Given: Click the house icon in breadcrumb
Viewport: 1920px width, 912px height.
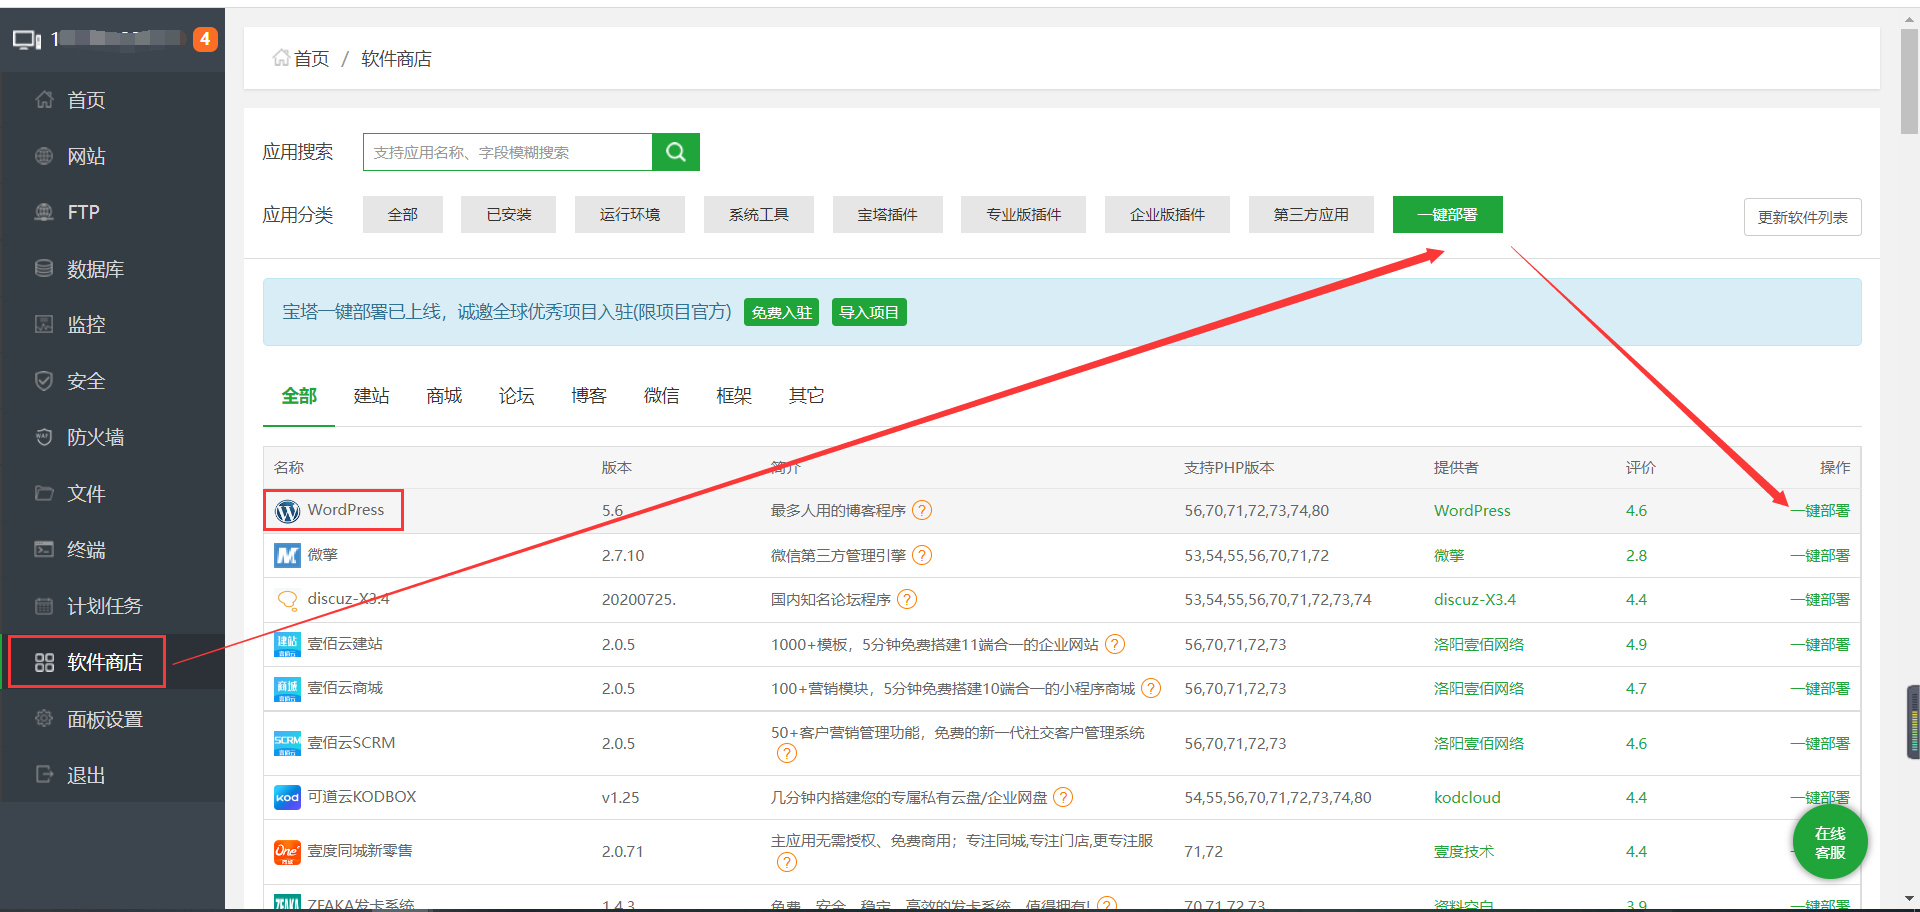Looking at the screenshot, I should click(x=281, y=58).
